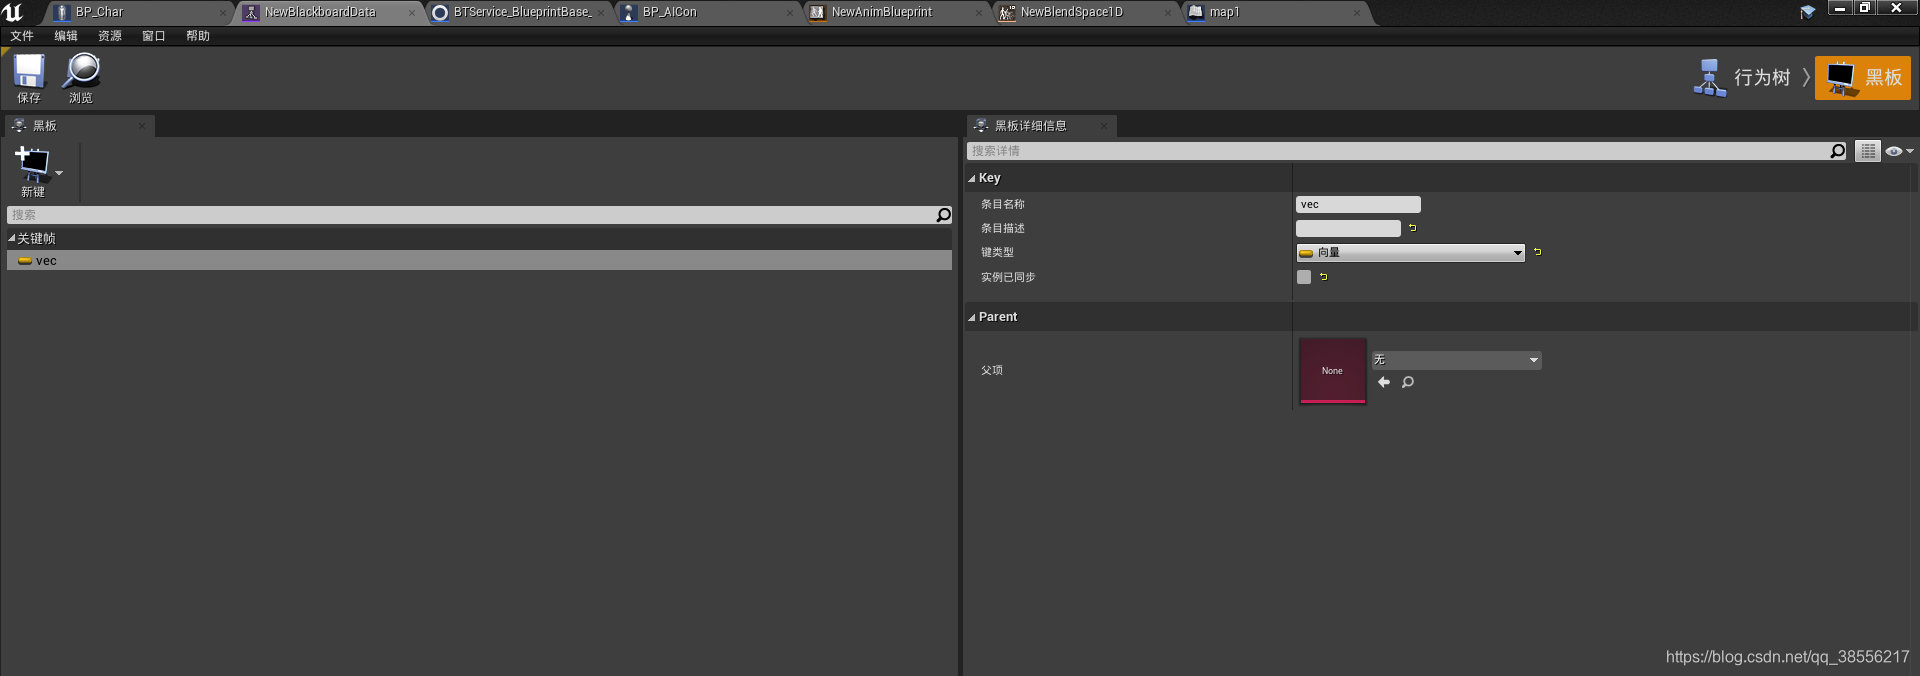Click the Browse (浏览) magnifier icon
This screenshot has width=1920, height=676.
81,78
